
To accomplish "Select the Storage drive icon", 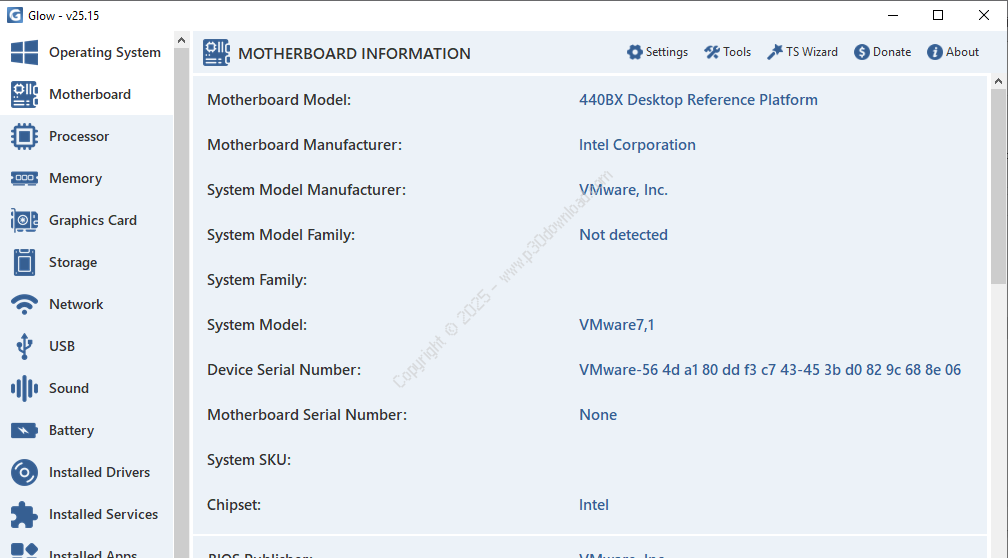I will click(24, 263).
